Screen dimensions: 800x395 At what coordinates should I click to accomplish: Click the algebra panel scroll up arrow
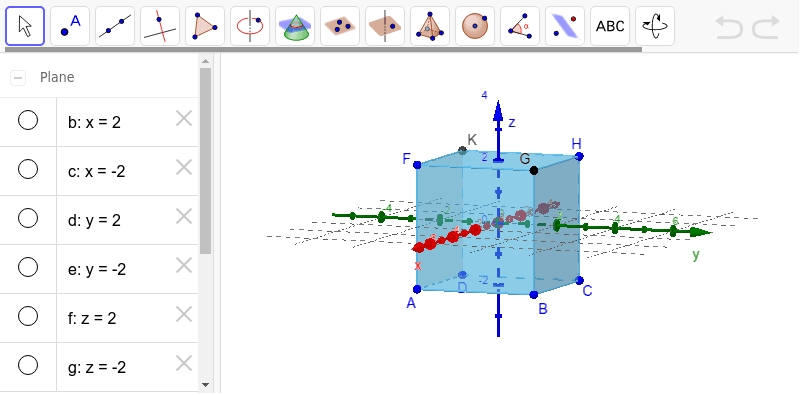pyautogui.click(x=206, y=61)
